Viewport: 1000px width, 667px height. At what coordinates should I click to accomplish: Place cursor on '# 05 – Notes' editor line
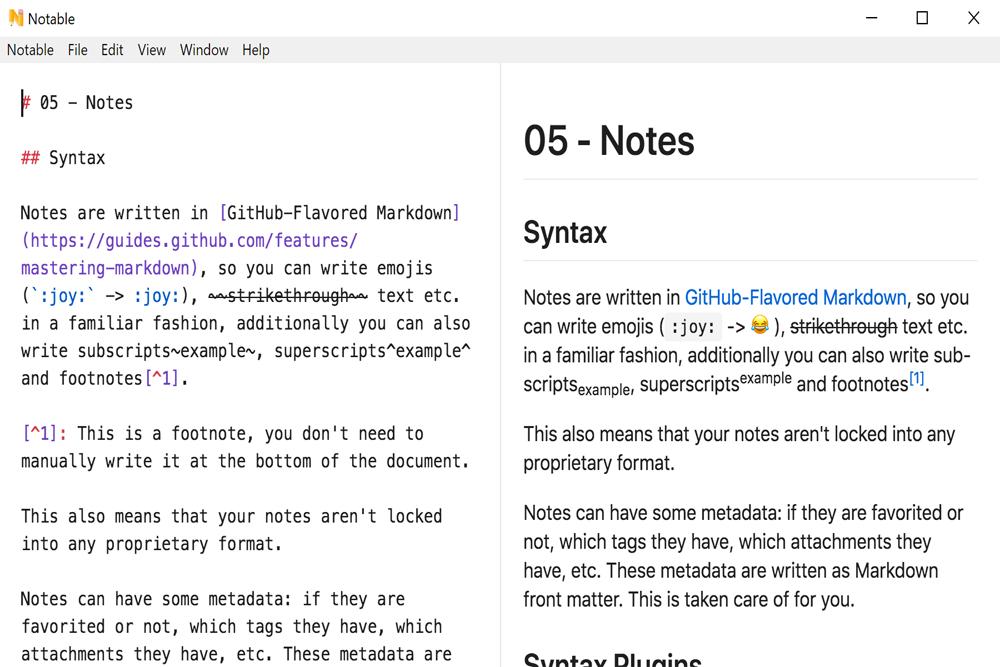click(86, 103)
